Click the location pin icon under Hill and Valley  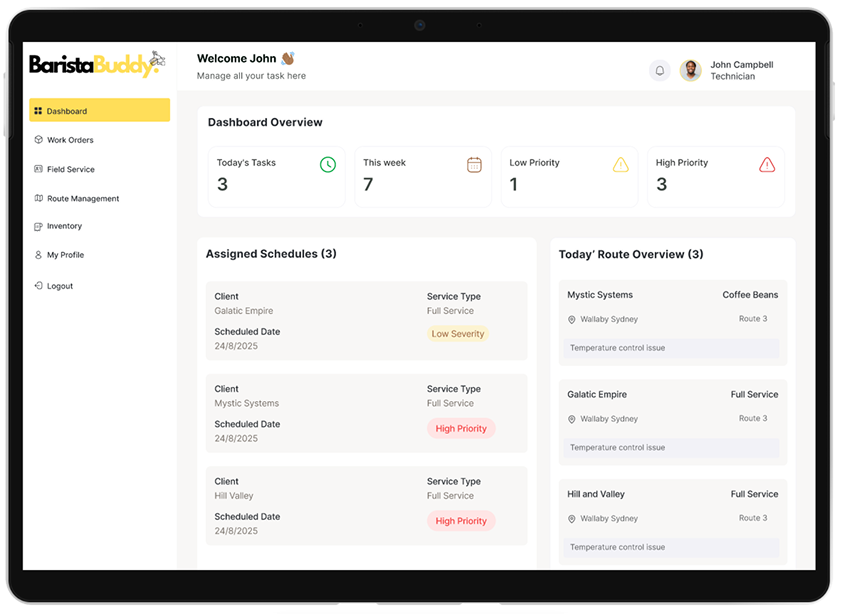tap(572, 519)
